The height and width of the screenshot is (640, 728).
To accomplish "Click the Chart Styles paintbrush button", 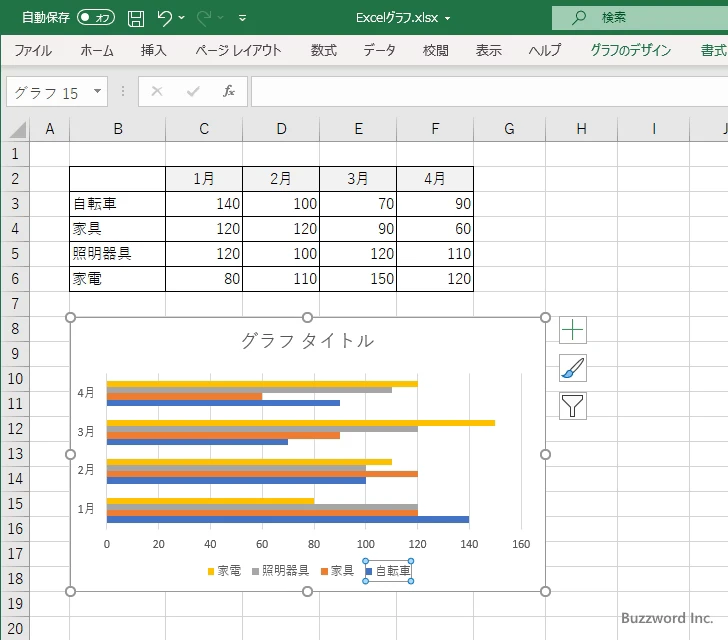I will (572, 368).
